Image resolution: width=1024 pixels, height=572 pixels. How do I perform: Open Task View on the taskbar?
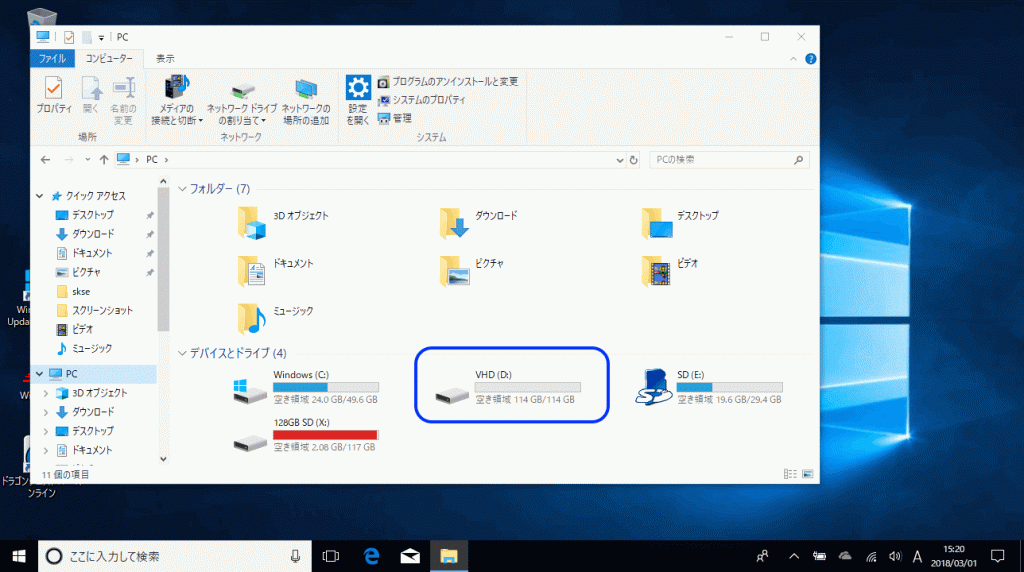pyautogui.click(x=331, y=556)
